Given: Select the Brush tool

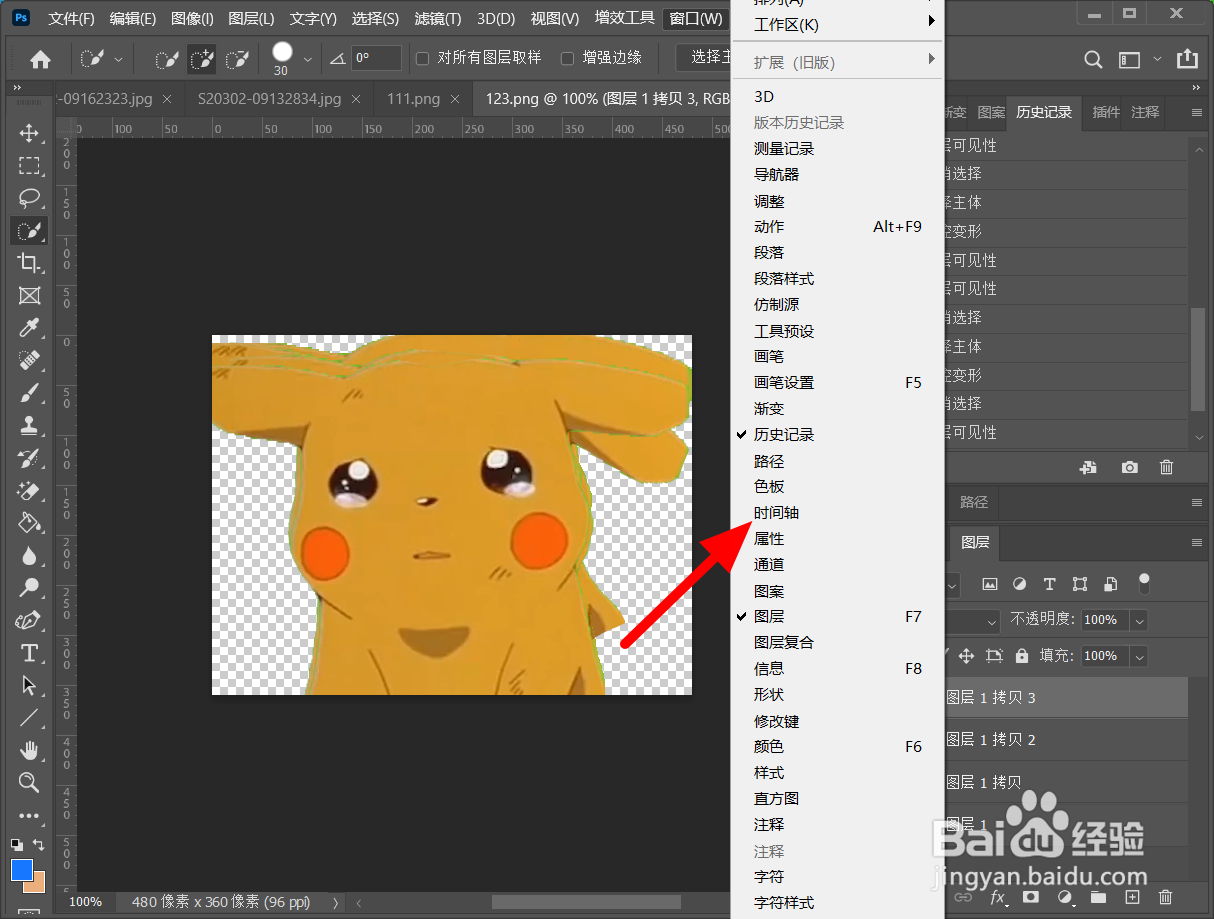Looking at the screenshot, I should [29, 393].
